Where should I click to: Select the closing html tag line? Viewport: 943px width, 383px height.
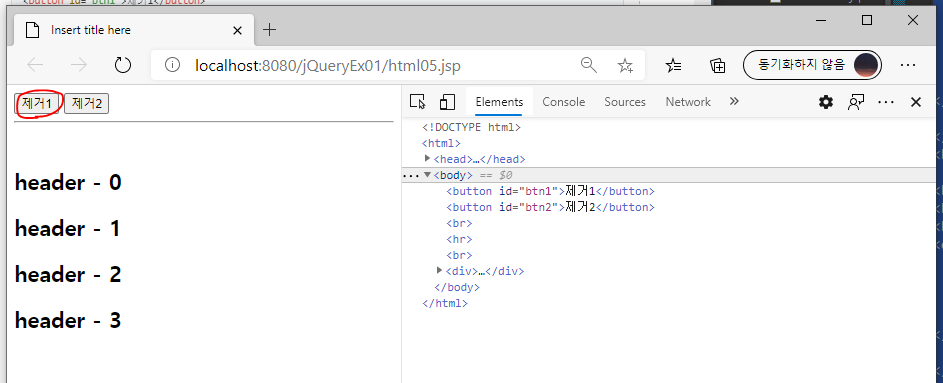(444, 303)
